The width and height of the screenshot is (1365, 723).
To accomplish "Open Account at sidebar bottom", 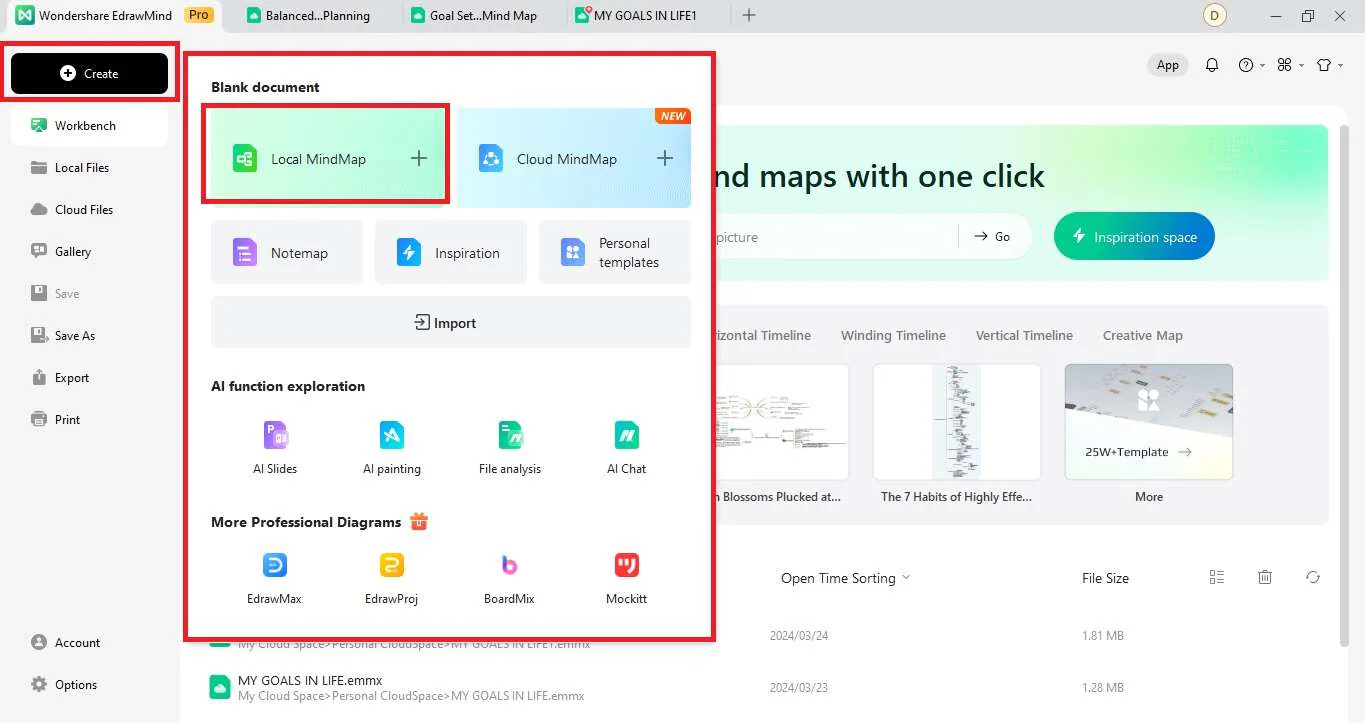I will point(66,643).
